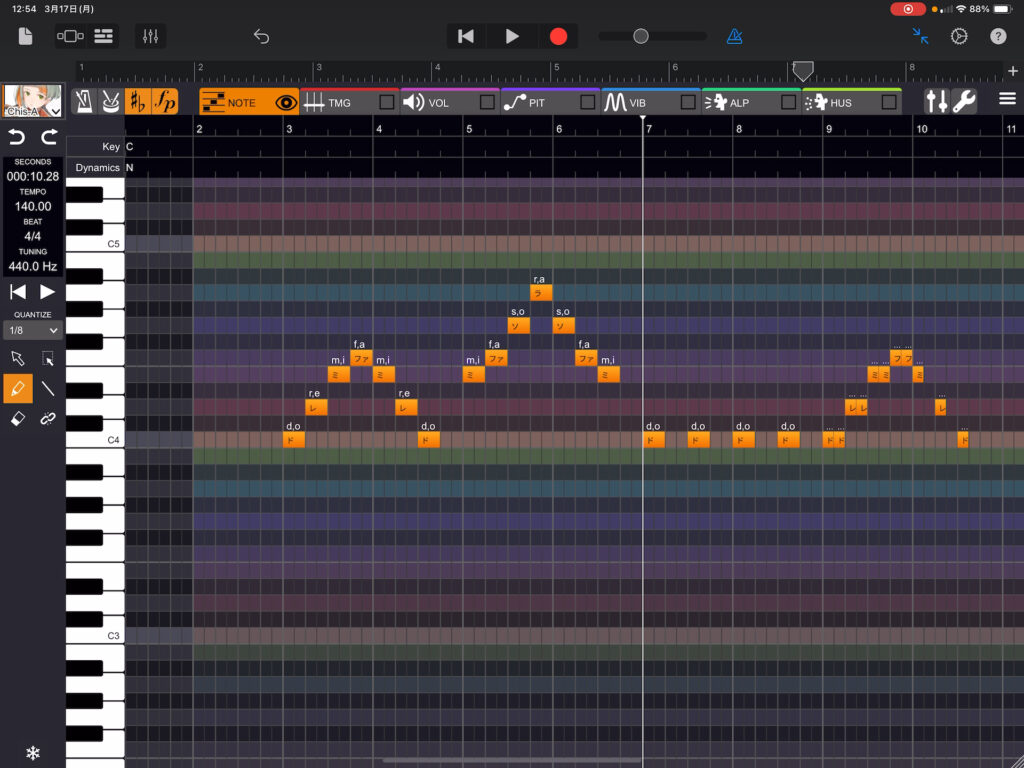Enable the TMG parameter checkbox
This screenshot has height=768, width=1024.
387,102
